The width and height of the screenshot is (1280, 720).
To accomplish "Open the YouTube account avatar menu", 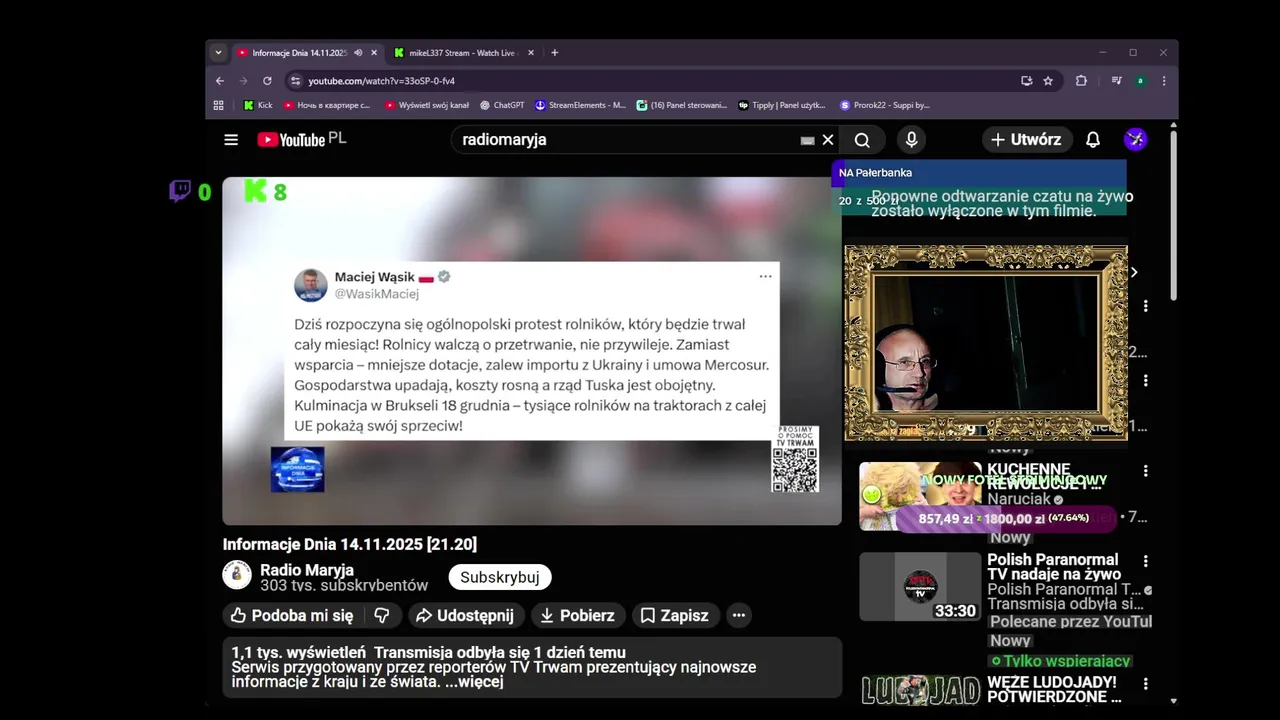I will (1135, 140).
